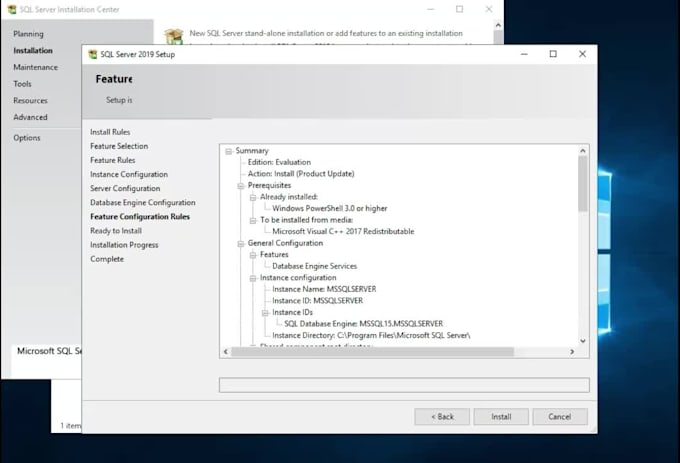Minimize the SQL Server 2019 Setup window

pyautogui.click(x=524, y=54)
